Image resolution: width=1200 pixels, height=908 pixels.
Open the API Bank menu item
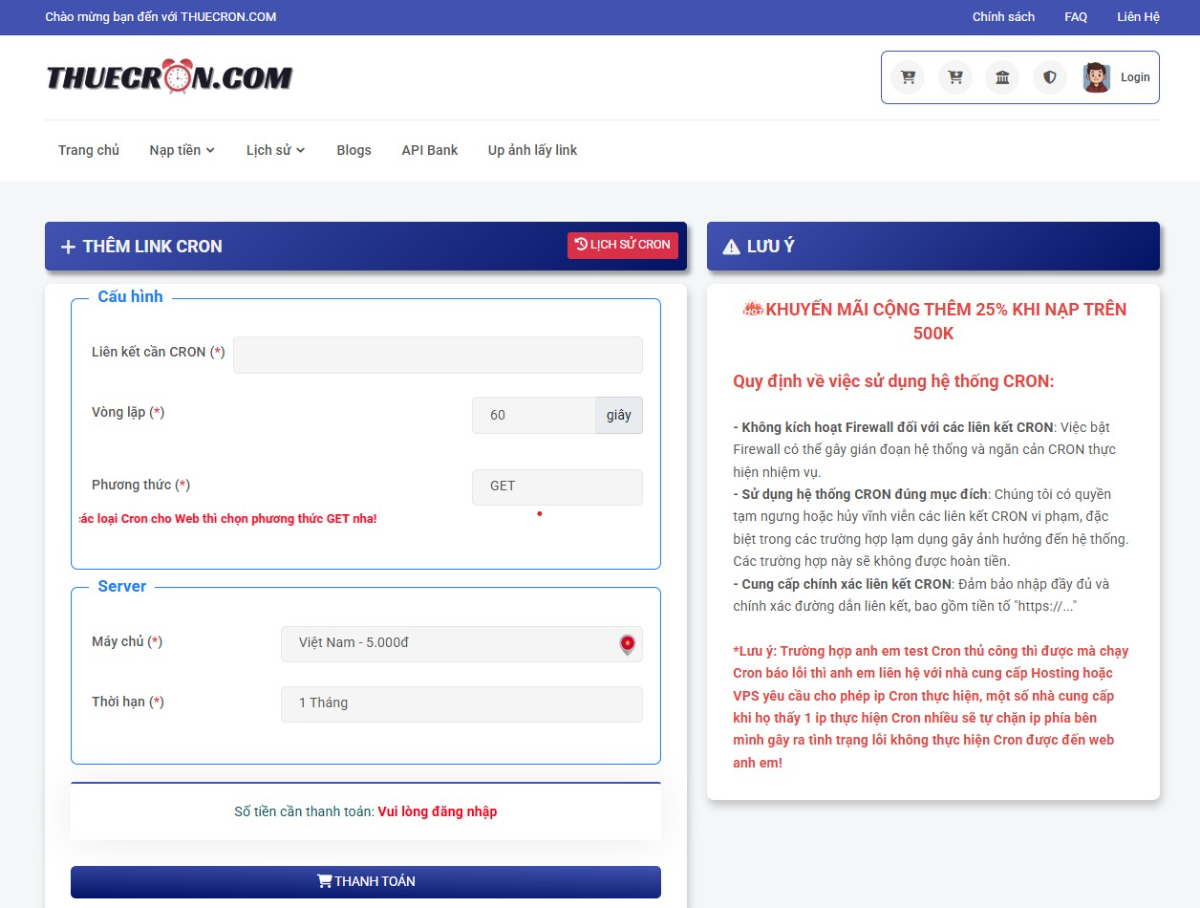point(429,150)
